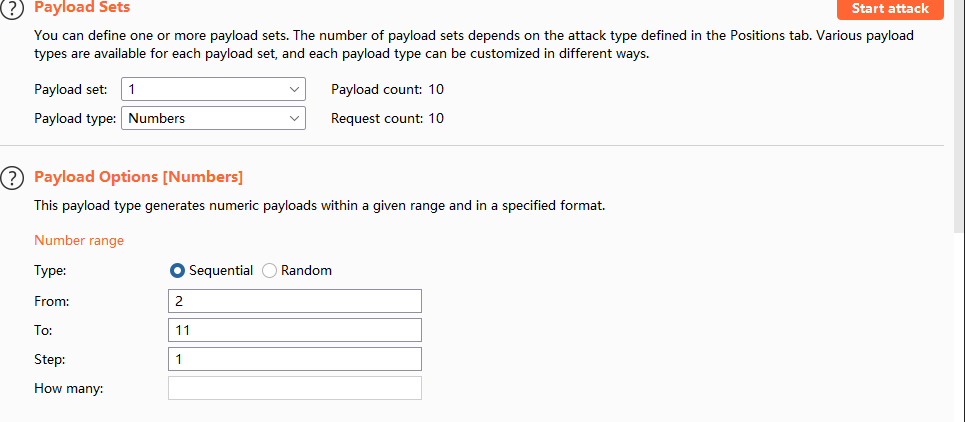This screenshot has width=965, height=422.
Task: Click the disabled How many field
Action: pos(295,388)
